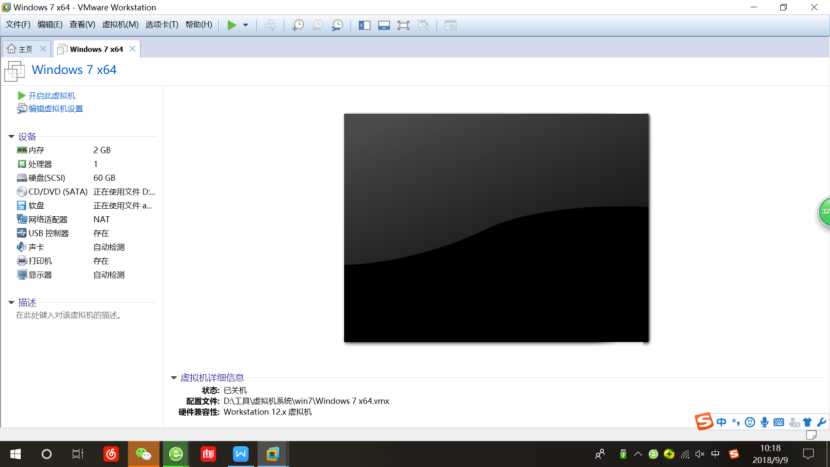The image size is (830, 467).
Task: Click the take snapshot clock icon
Action: tap(298, 25)
